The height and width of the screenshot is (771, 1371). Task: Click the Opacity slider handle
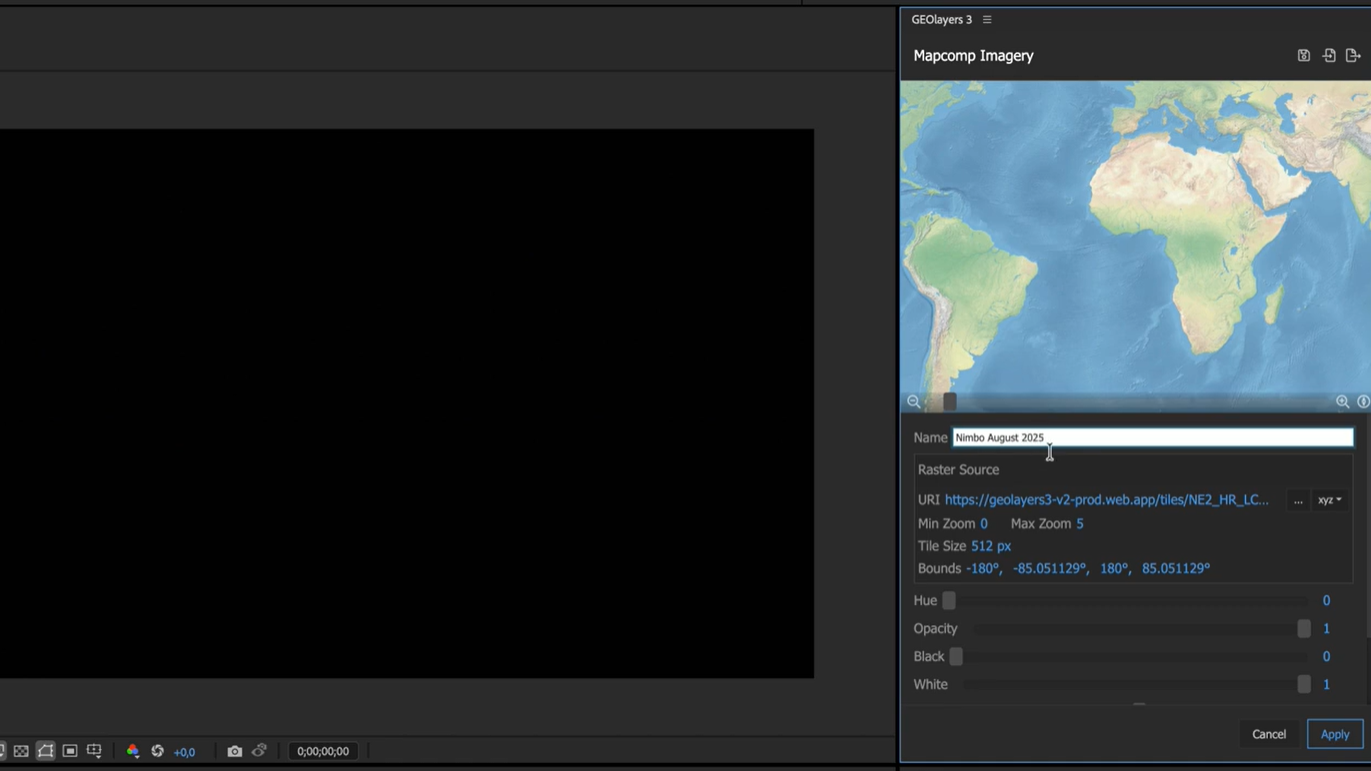[x=1303, y=629]
